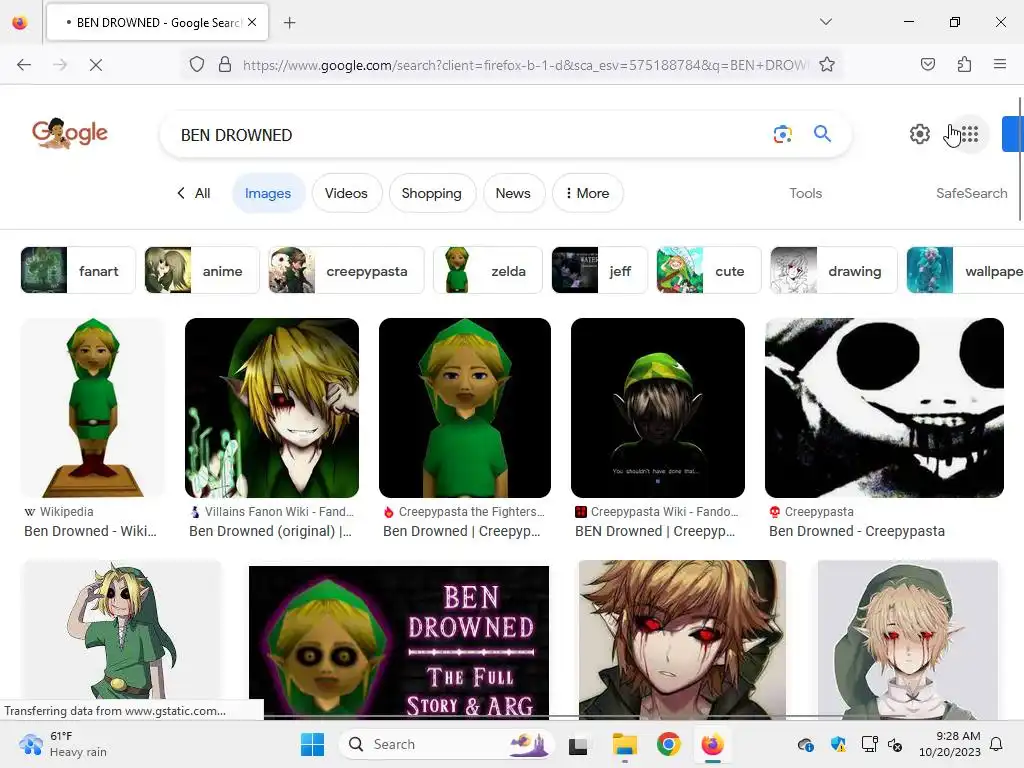Open a new tab with the plus button

[289, 23]
